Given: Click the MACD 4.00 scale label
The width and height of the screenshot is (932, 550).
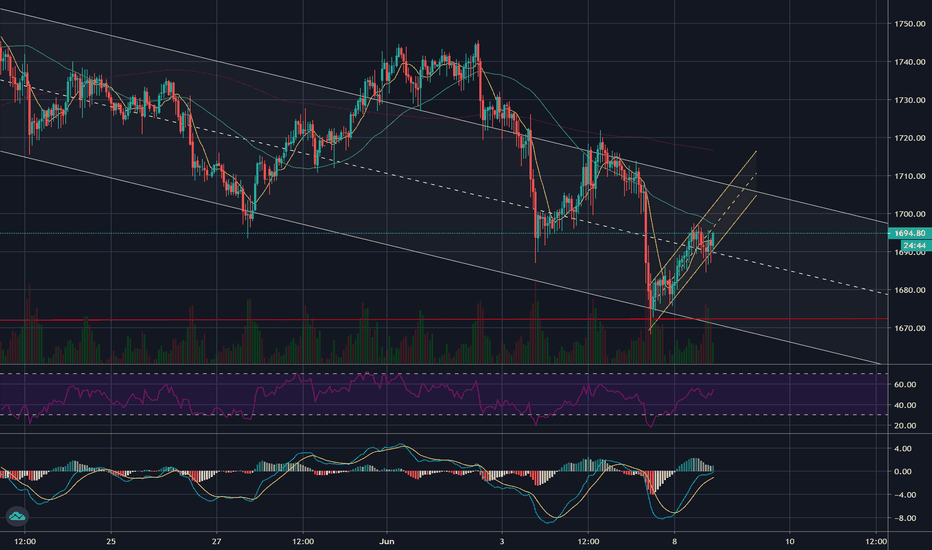Looking at the screenshot, I should pos(903,449).
